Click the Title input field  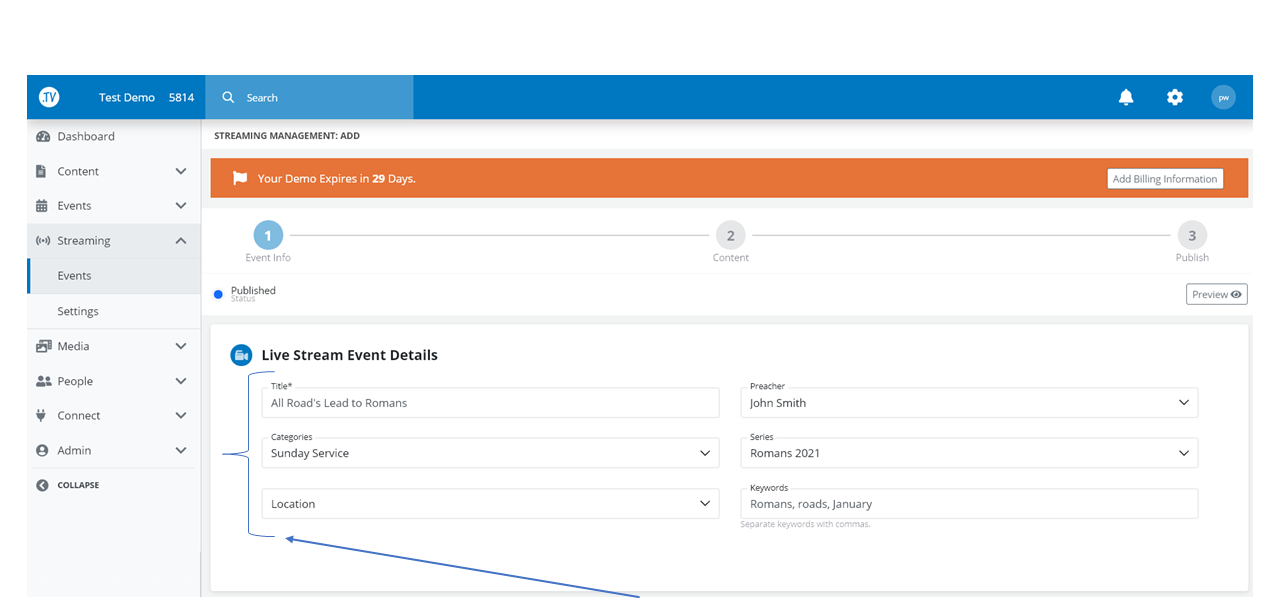pyautogui.click(x=490, y=403)
